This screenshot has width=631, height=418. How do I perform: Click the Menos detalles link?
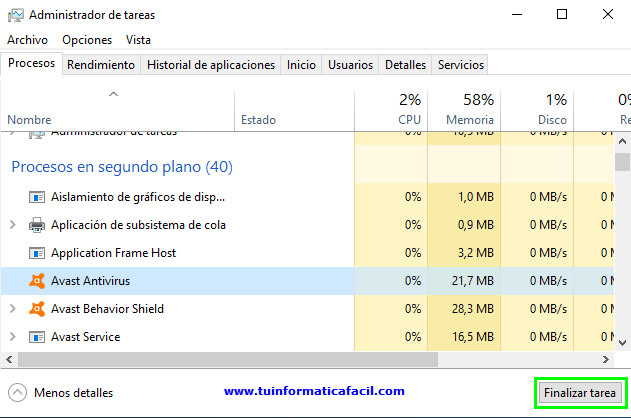73,393
